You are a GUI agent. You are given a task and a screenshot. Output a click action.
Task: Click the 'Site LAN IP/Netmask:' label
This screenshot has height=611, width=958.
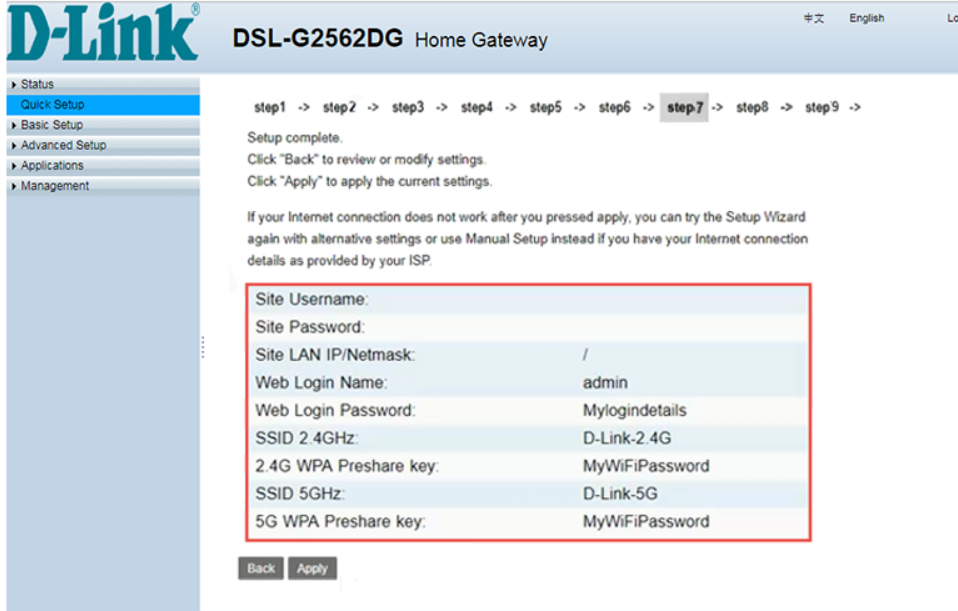(335, 355)
